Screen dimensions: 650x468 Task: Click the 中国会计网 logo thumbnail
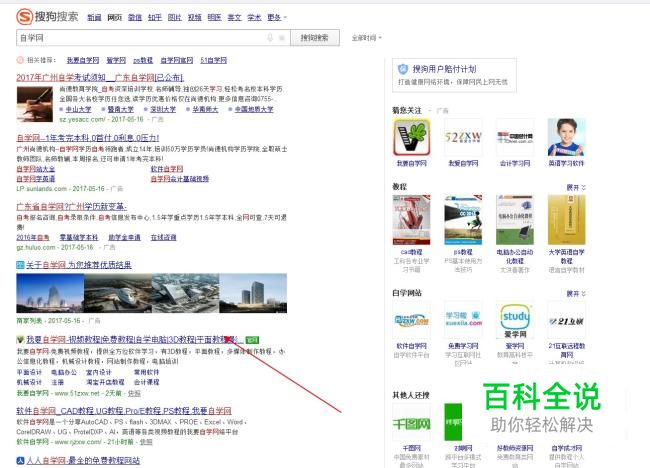pos(515,137)
